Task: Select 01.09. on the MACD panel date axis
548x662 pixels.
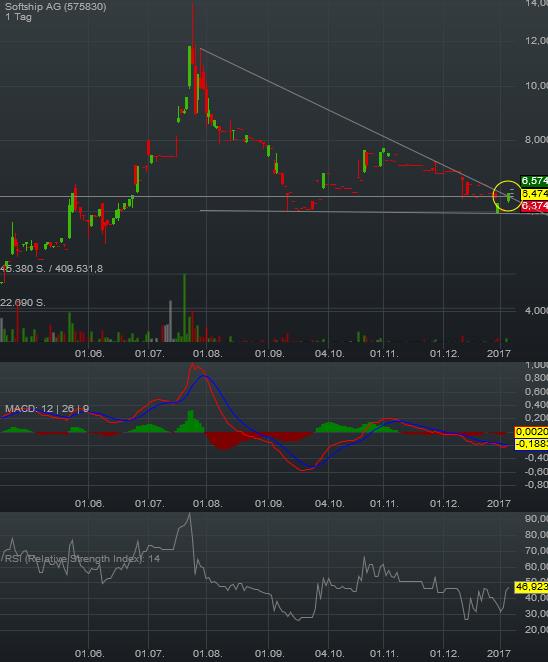Action: click(269, 504)
